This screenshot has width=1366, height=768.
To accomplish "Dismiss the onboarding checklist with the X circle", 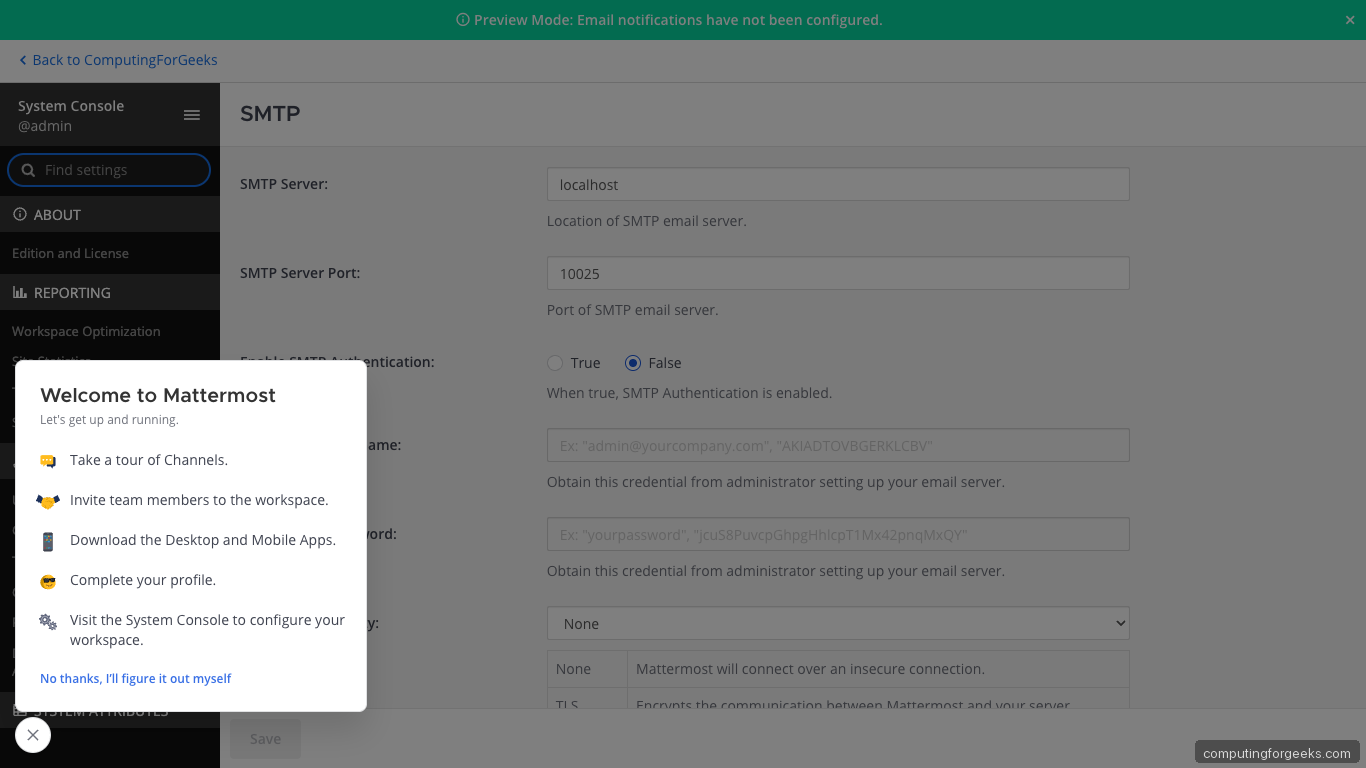I will click(x=32, y=735).
